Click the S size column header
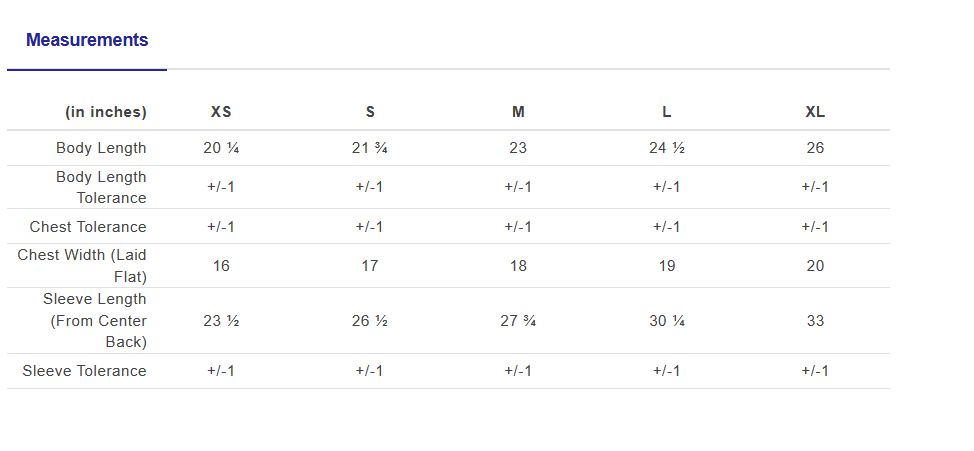Screen dimensions: 974x451 click(370, 112)
